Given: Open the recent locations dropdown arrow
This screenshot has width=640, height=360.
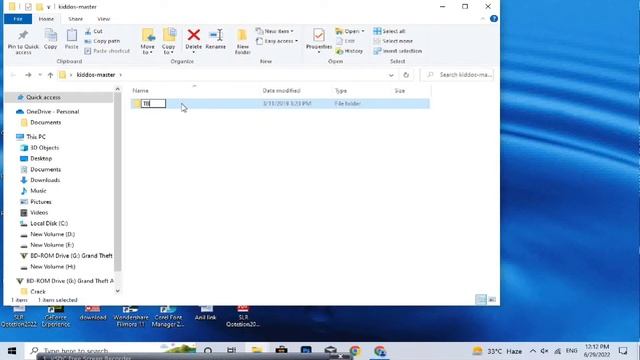Looking at the screenshot, I should [x=40, y=75].
